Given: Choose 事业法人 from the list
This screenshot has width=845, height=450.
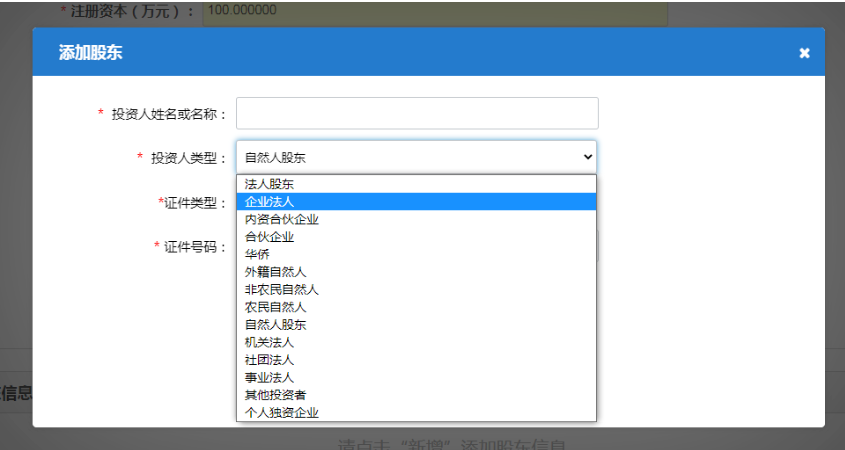Looking at the screenshot, I should tap(269, 377).
